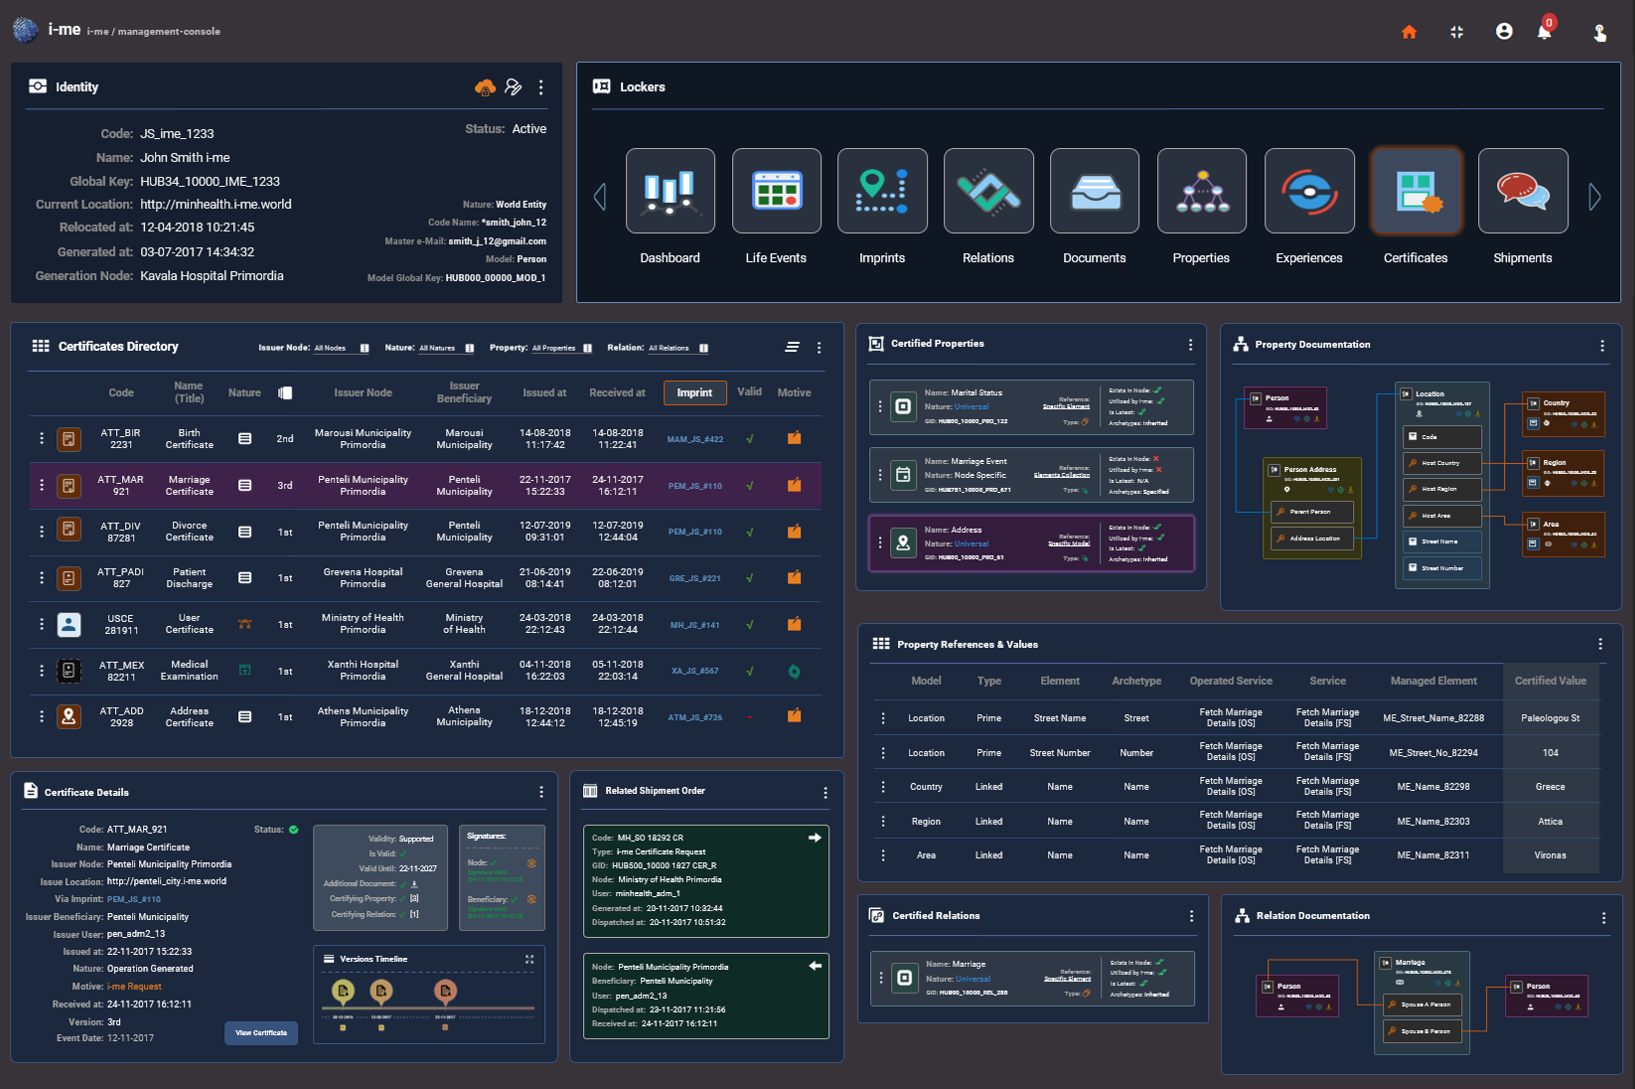Open the Dashboard locker
The image size is (1635, 1089).
point(670,191)
